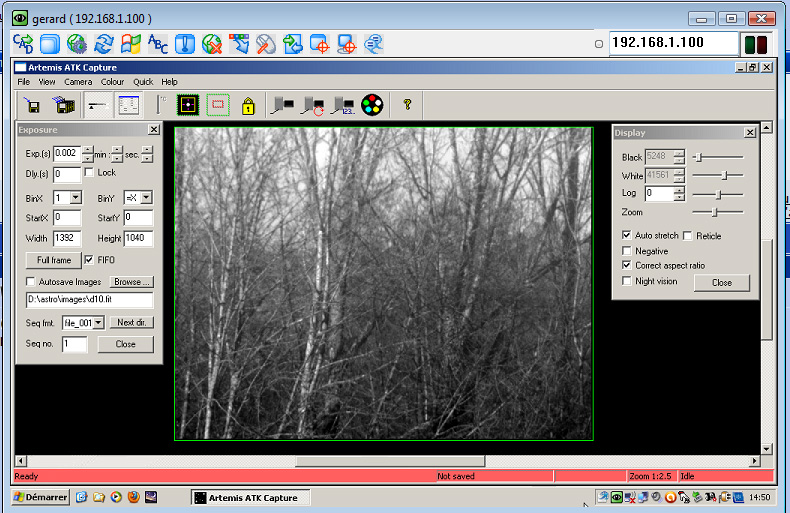Click the sec spinner arrows
Viewport: 790px width, 513px height.
click(x=147, y=154)
